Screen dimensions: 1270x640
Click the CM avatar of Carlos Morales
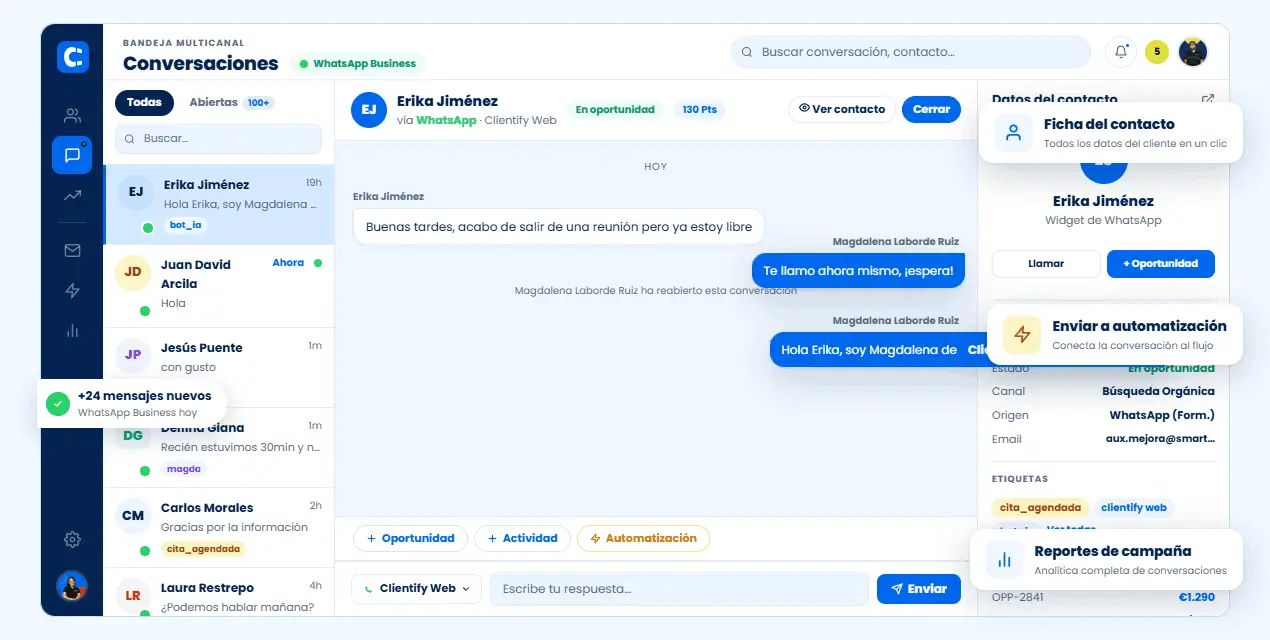coord(133,516)
